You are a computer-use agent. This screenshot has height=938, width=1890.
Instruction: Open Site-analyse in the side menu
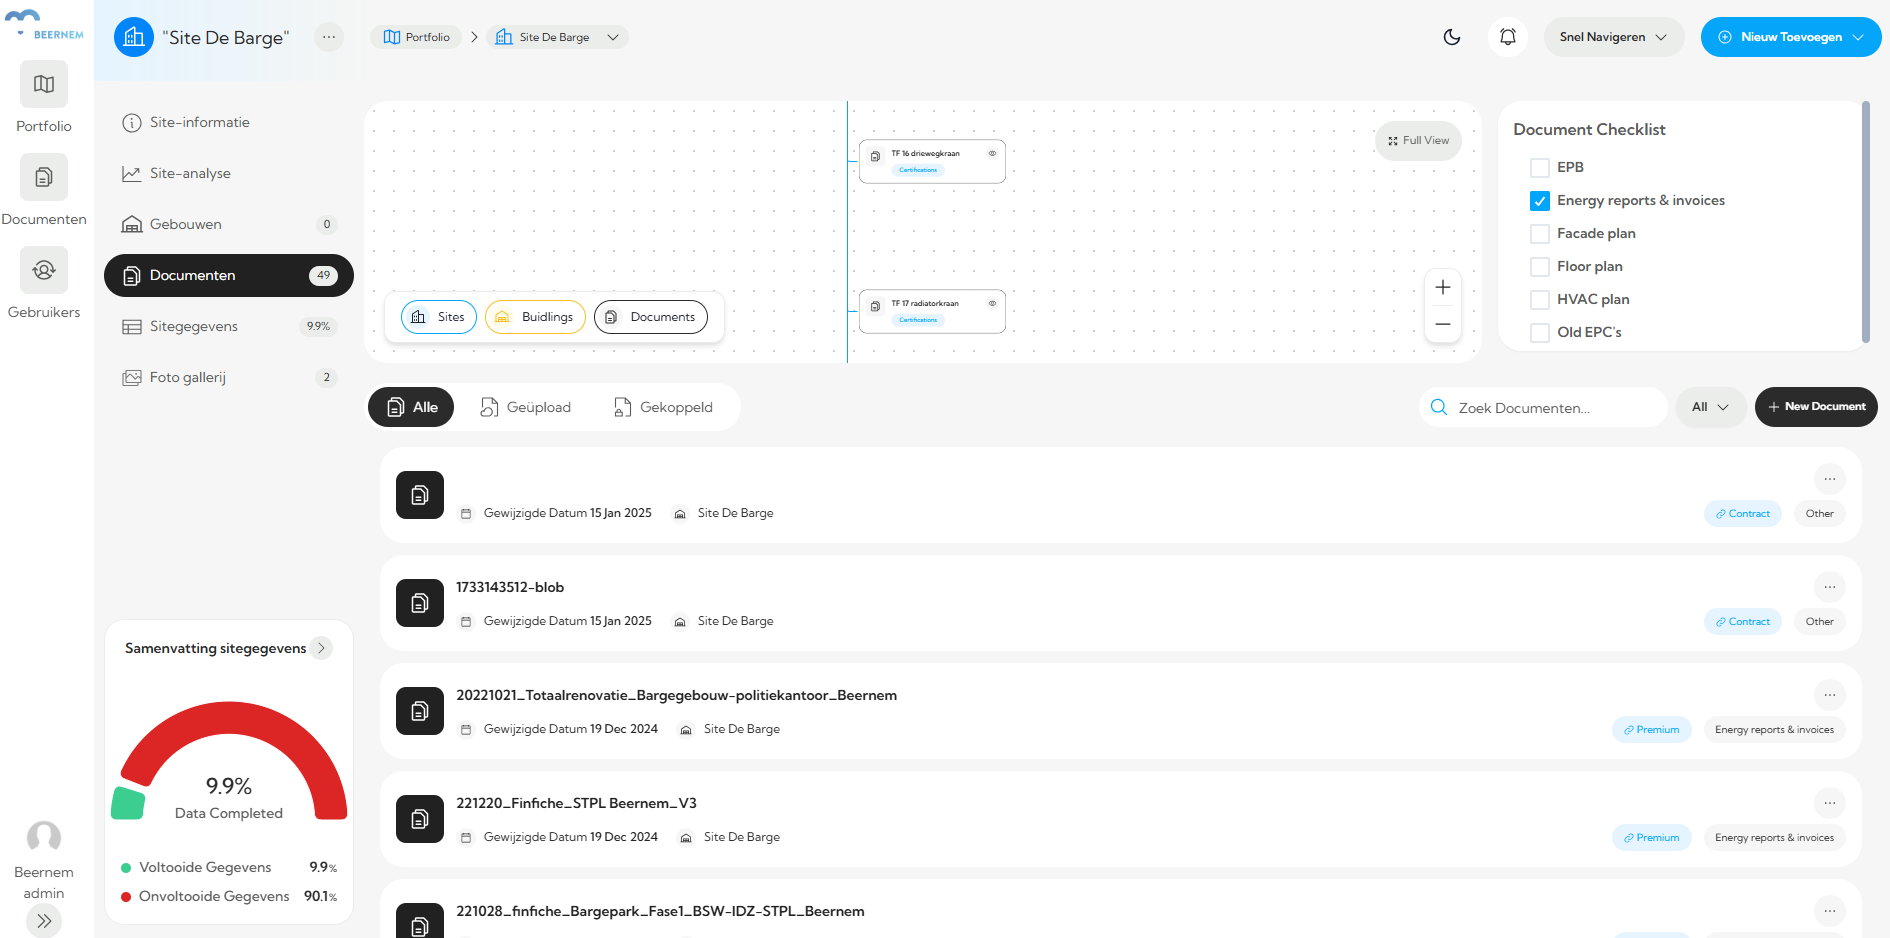point(190,173)
